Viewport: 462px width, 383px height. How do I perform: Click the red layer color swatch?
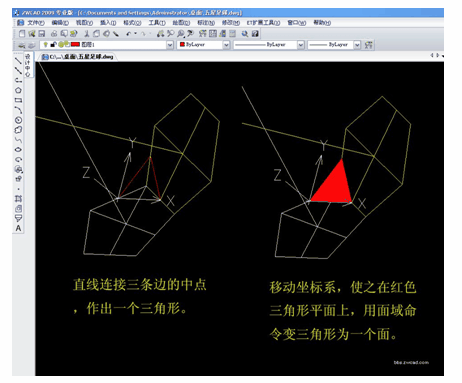pyautogui.click(x=75, y=44)
